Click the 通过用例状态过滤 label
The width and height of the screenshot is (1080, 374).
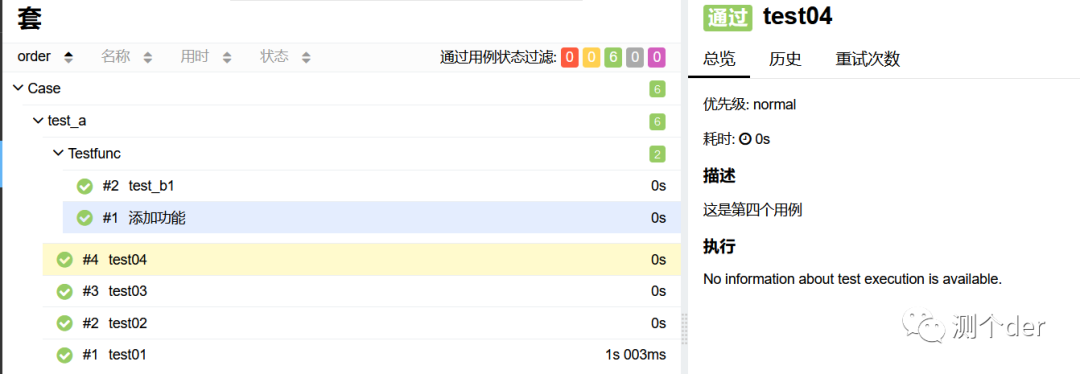click(x=498, y=57)
